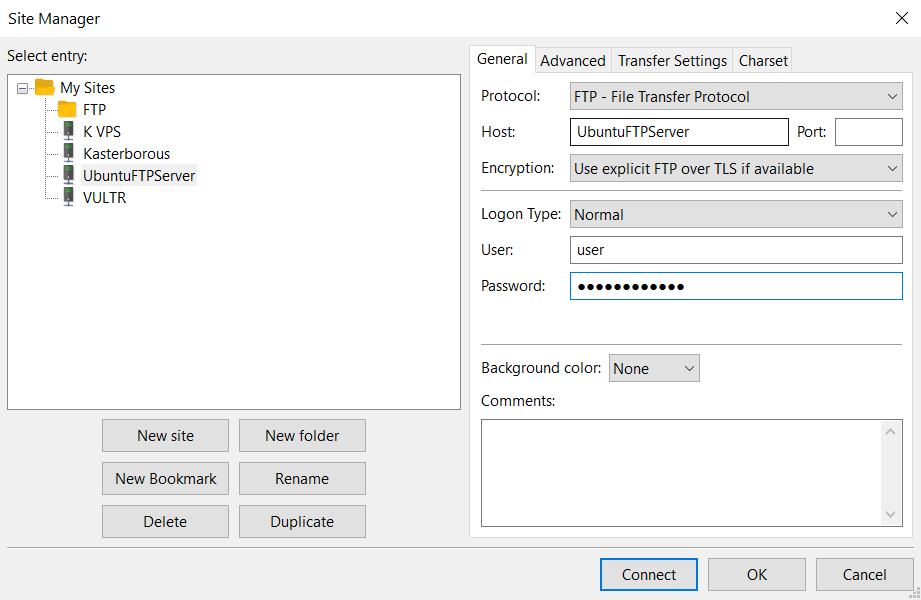Click the Comments scrollbar up arrow
Viewport: 921px width, 600px height.
point(891,431)
